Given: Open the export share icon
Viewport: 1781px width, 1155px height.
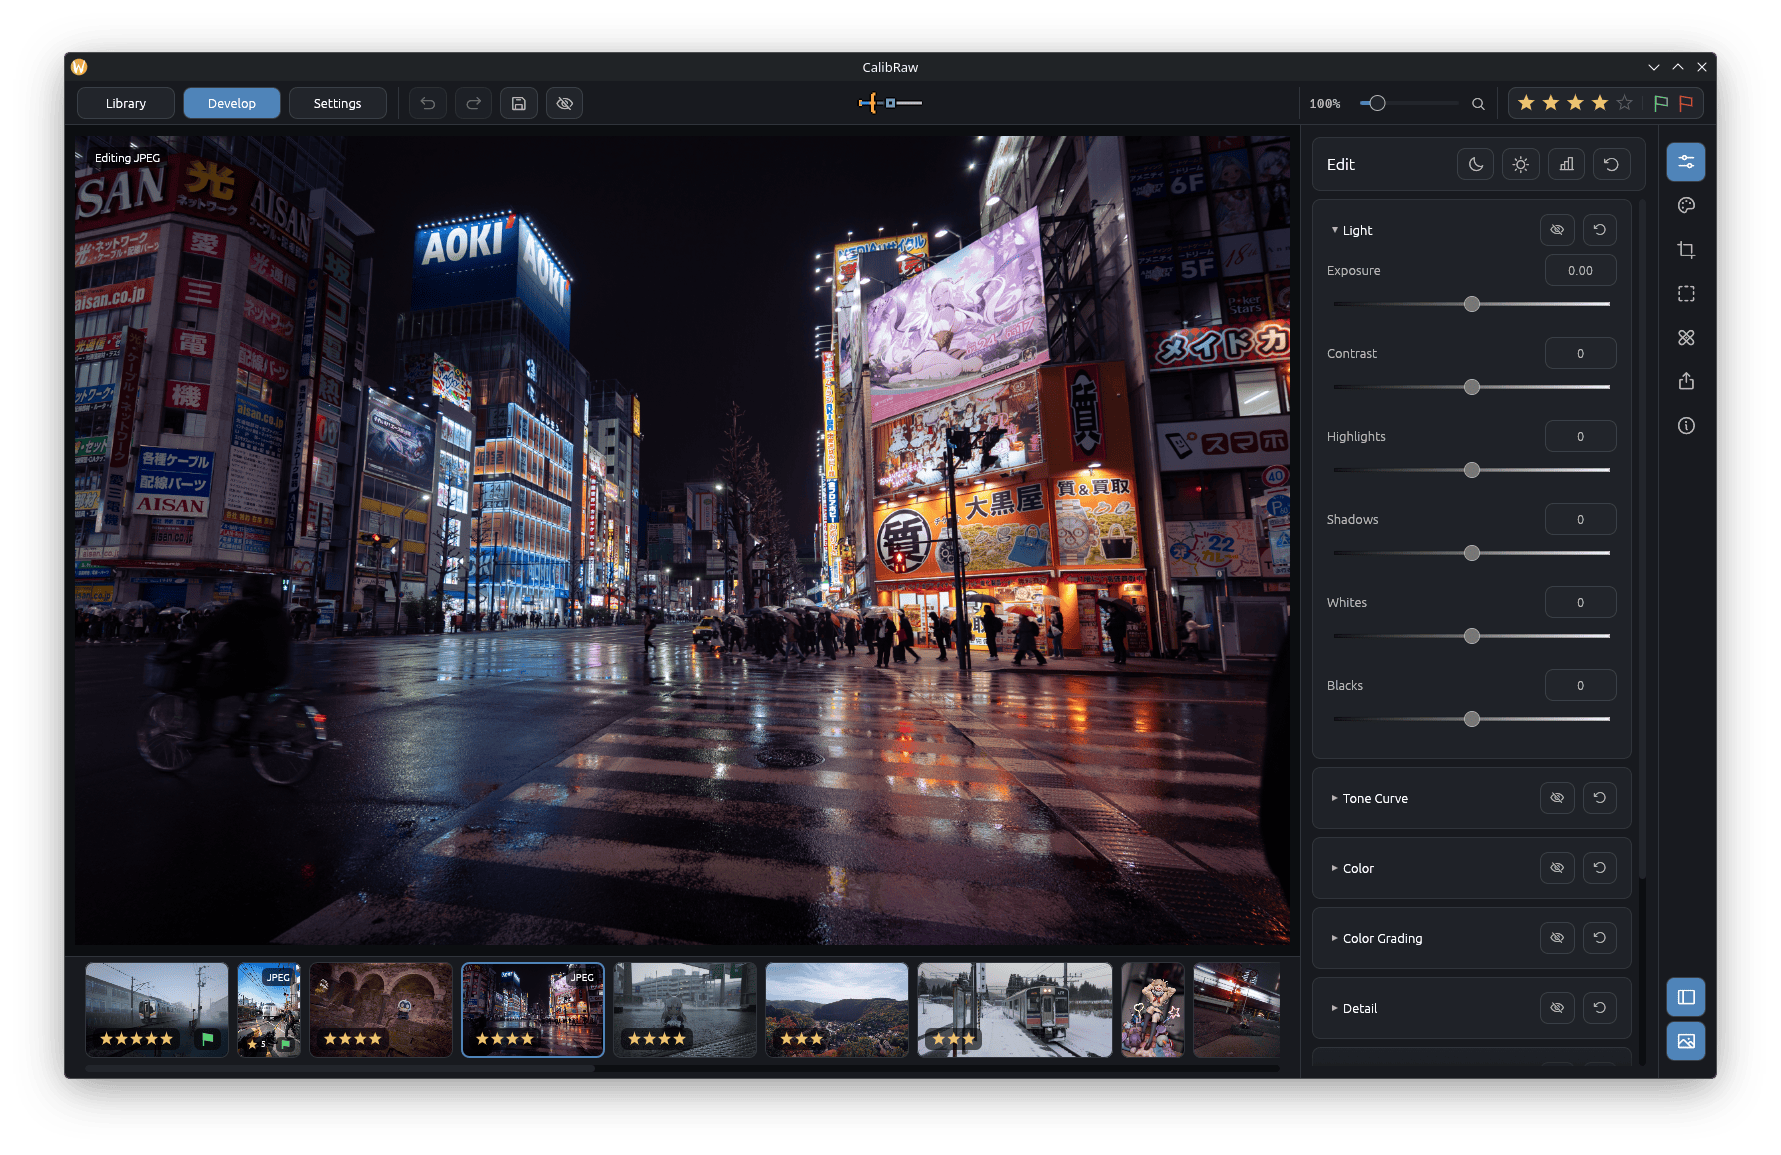Looking at the screenshot, I should click(1686, 382).
